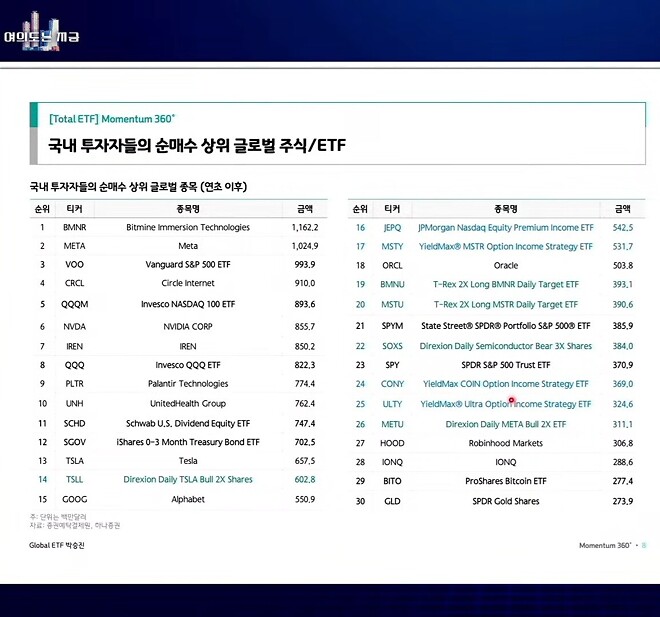Click 'Palantir Technologies' name
Image resolution: width=660 pixels, height=617 pixels.
(x=188, y=383)
